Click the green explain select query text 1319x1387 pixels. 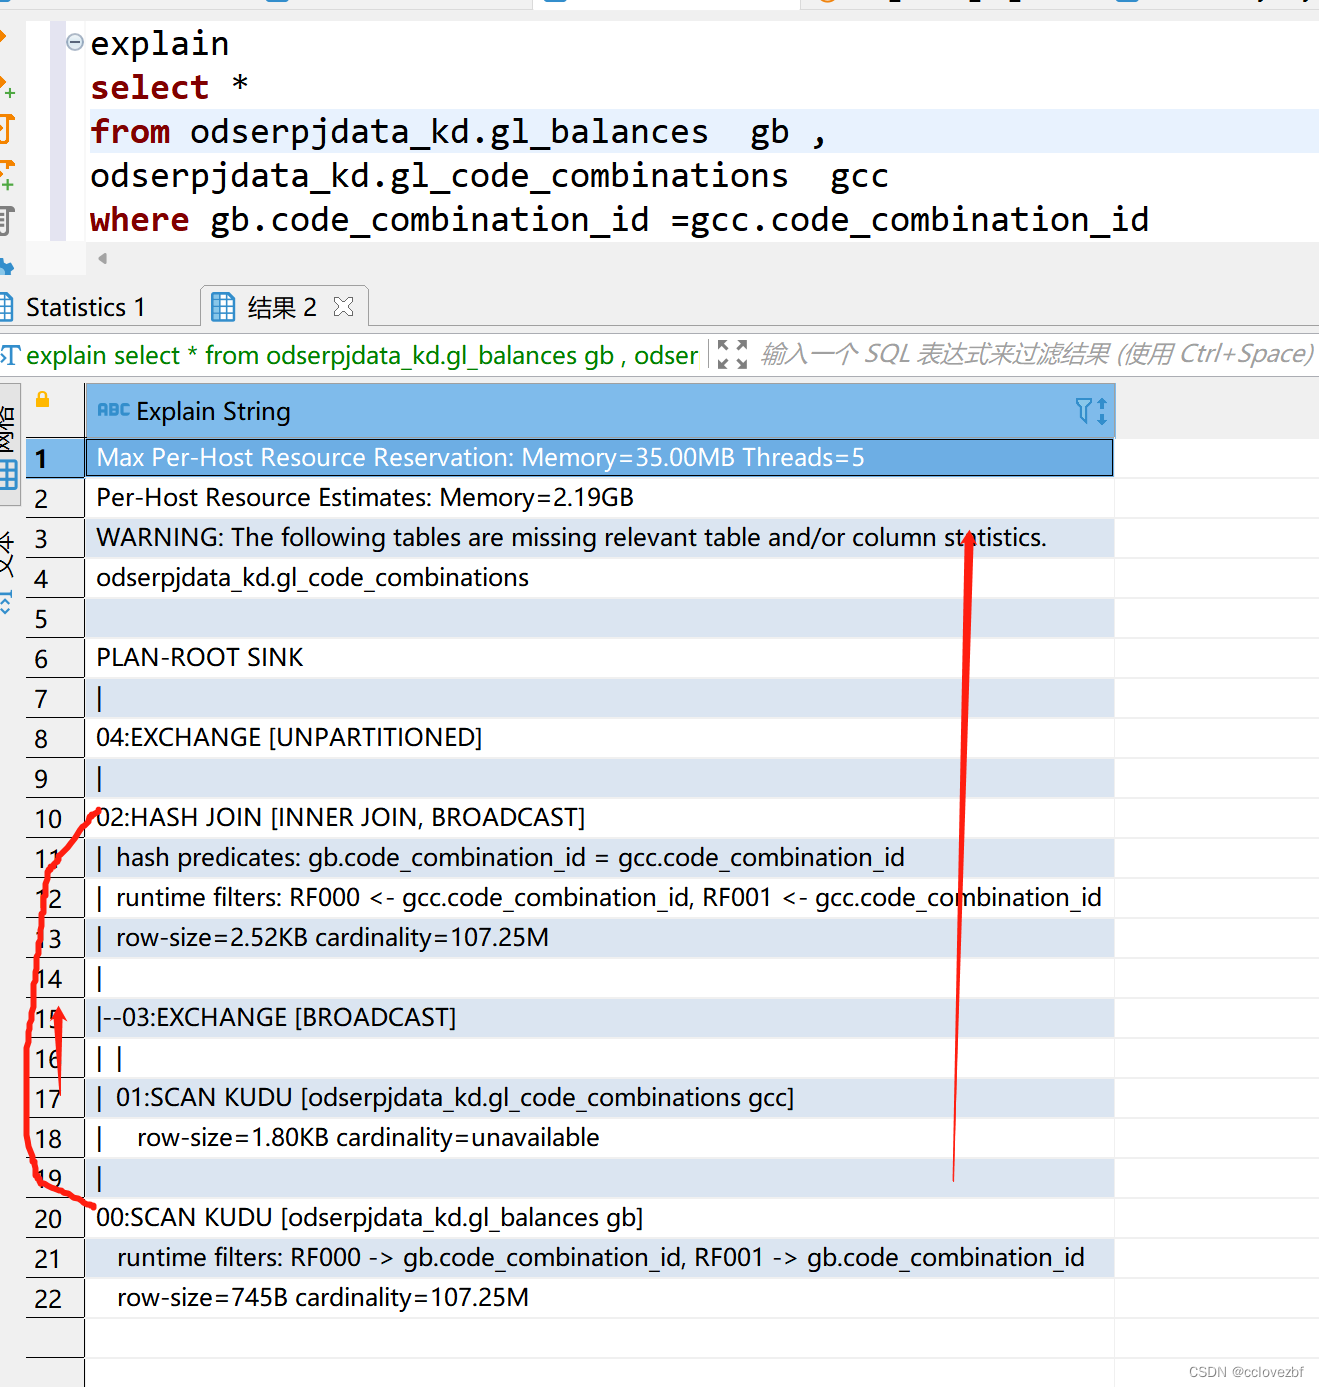point(360,355)
